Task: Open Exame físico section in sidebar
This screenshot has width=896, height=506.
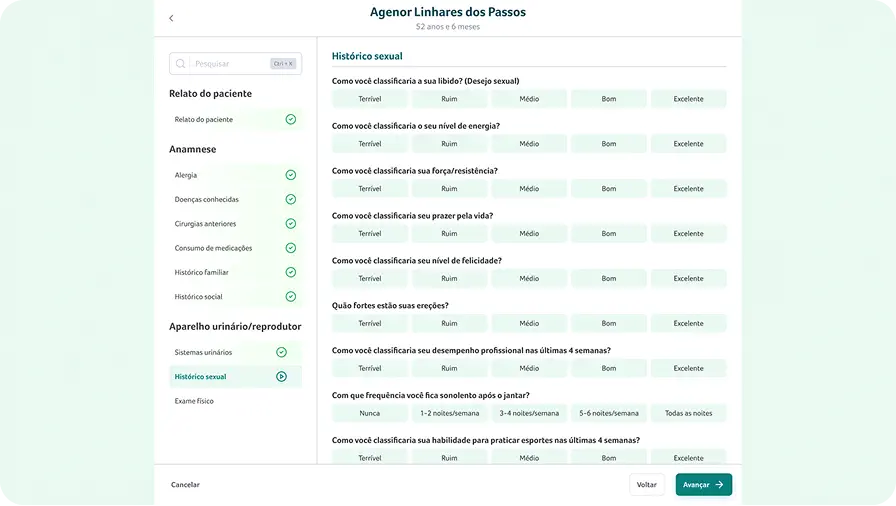Action: [194, 401]
